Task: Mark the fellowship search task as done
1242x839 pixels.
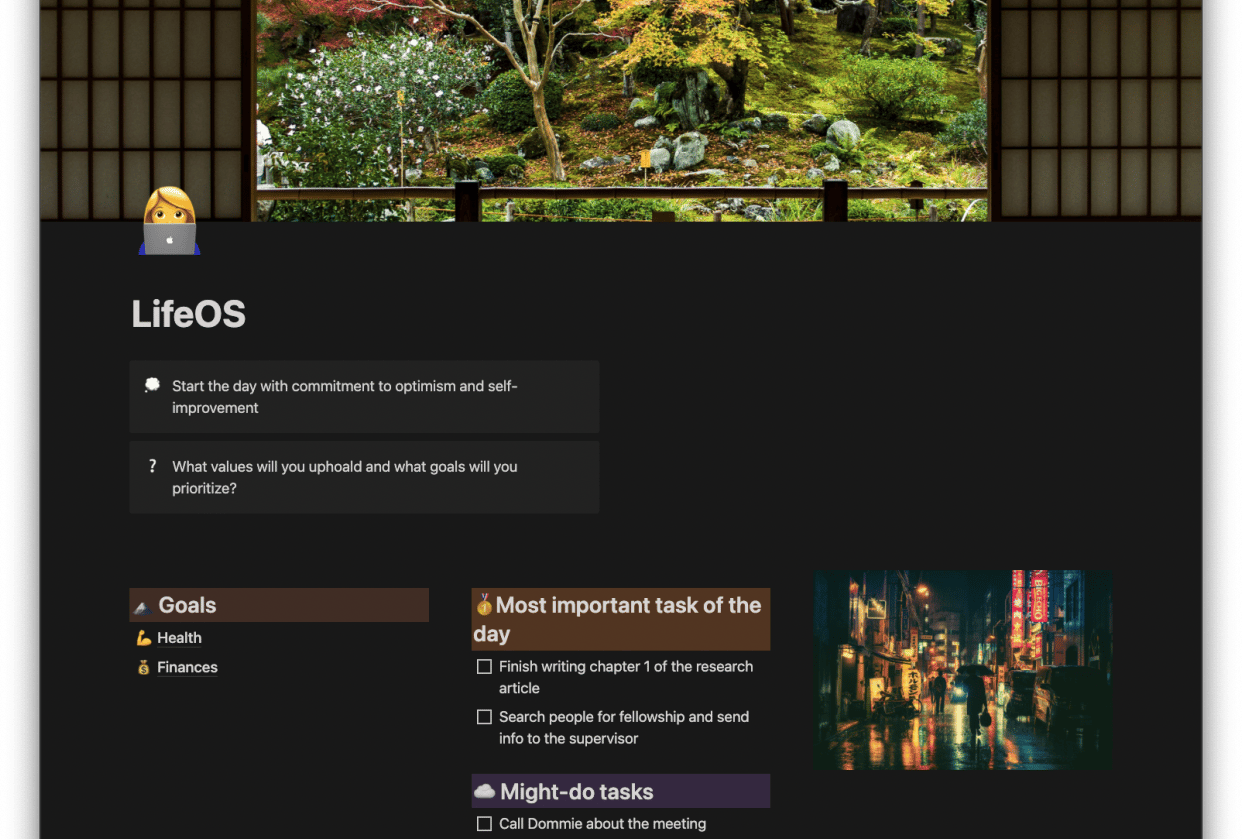Action: (484, 717)
